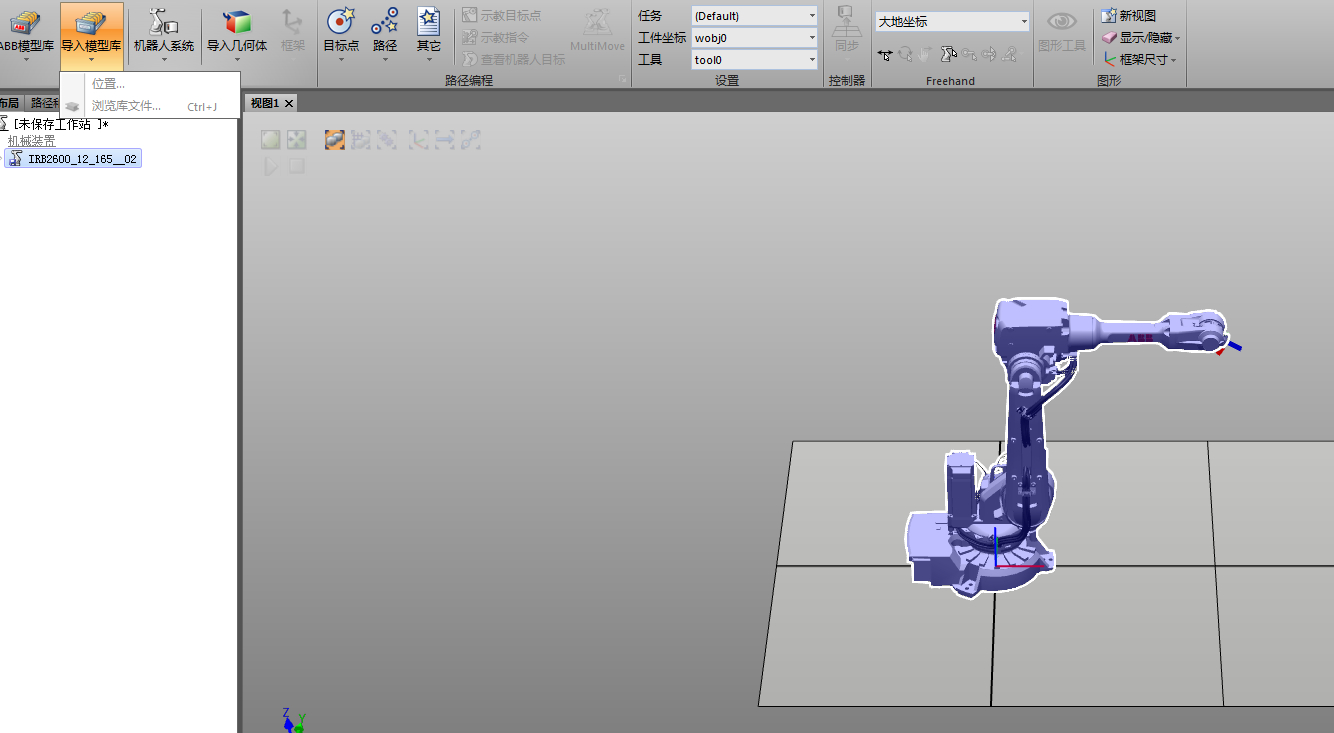The image size is (1334, 733).
Task: Choose 浏览库文件... from the open menu
Action: pos(126,106)
